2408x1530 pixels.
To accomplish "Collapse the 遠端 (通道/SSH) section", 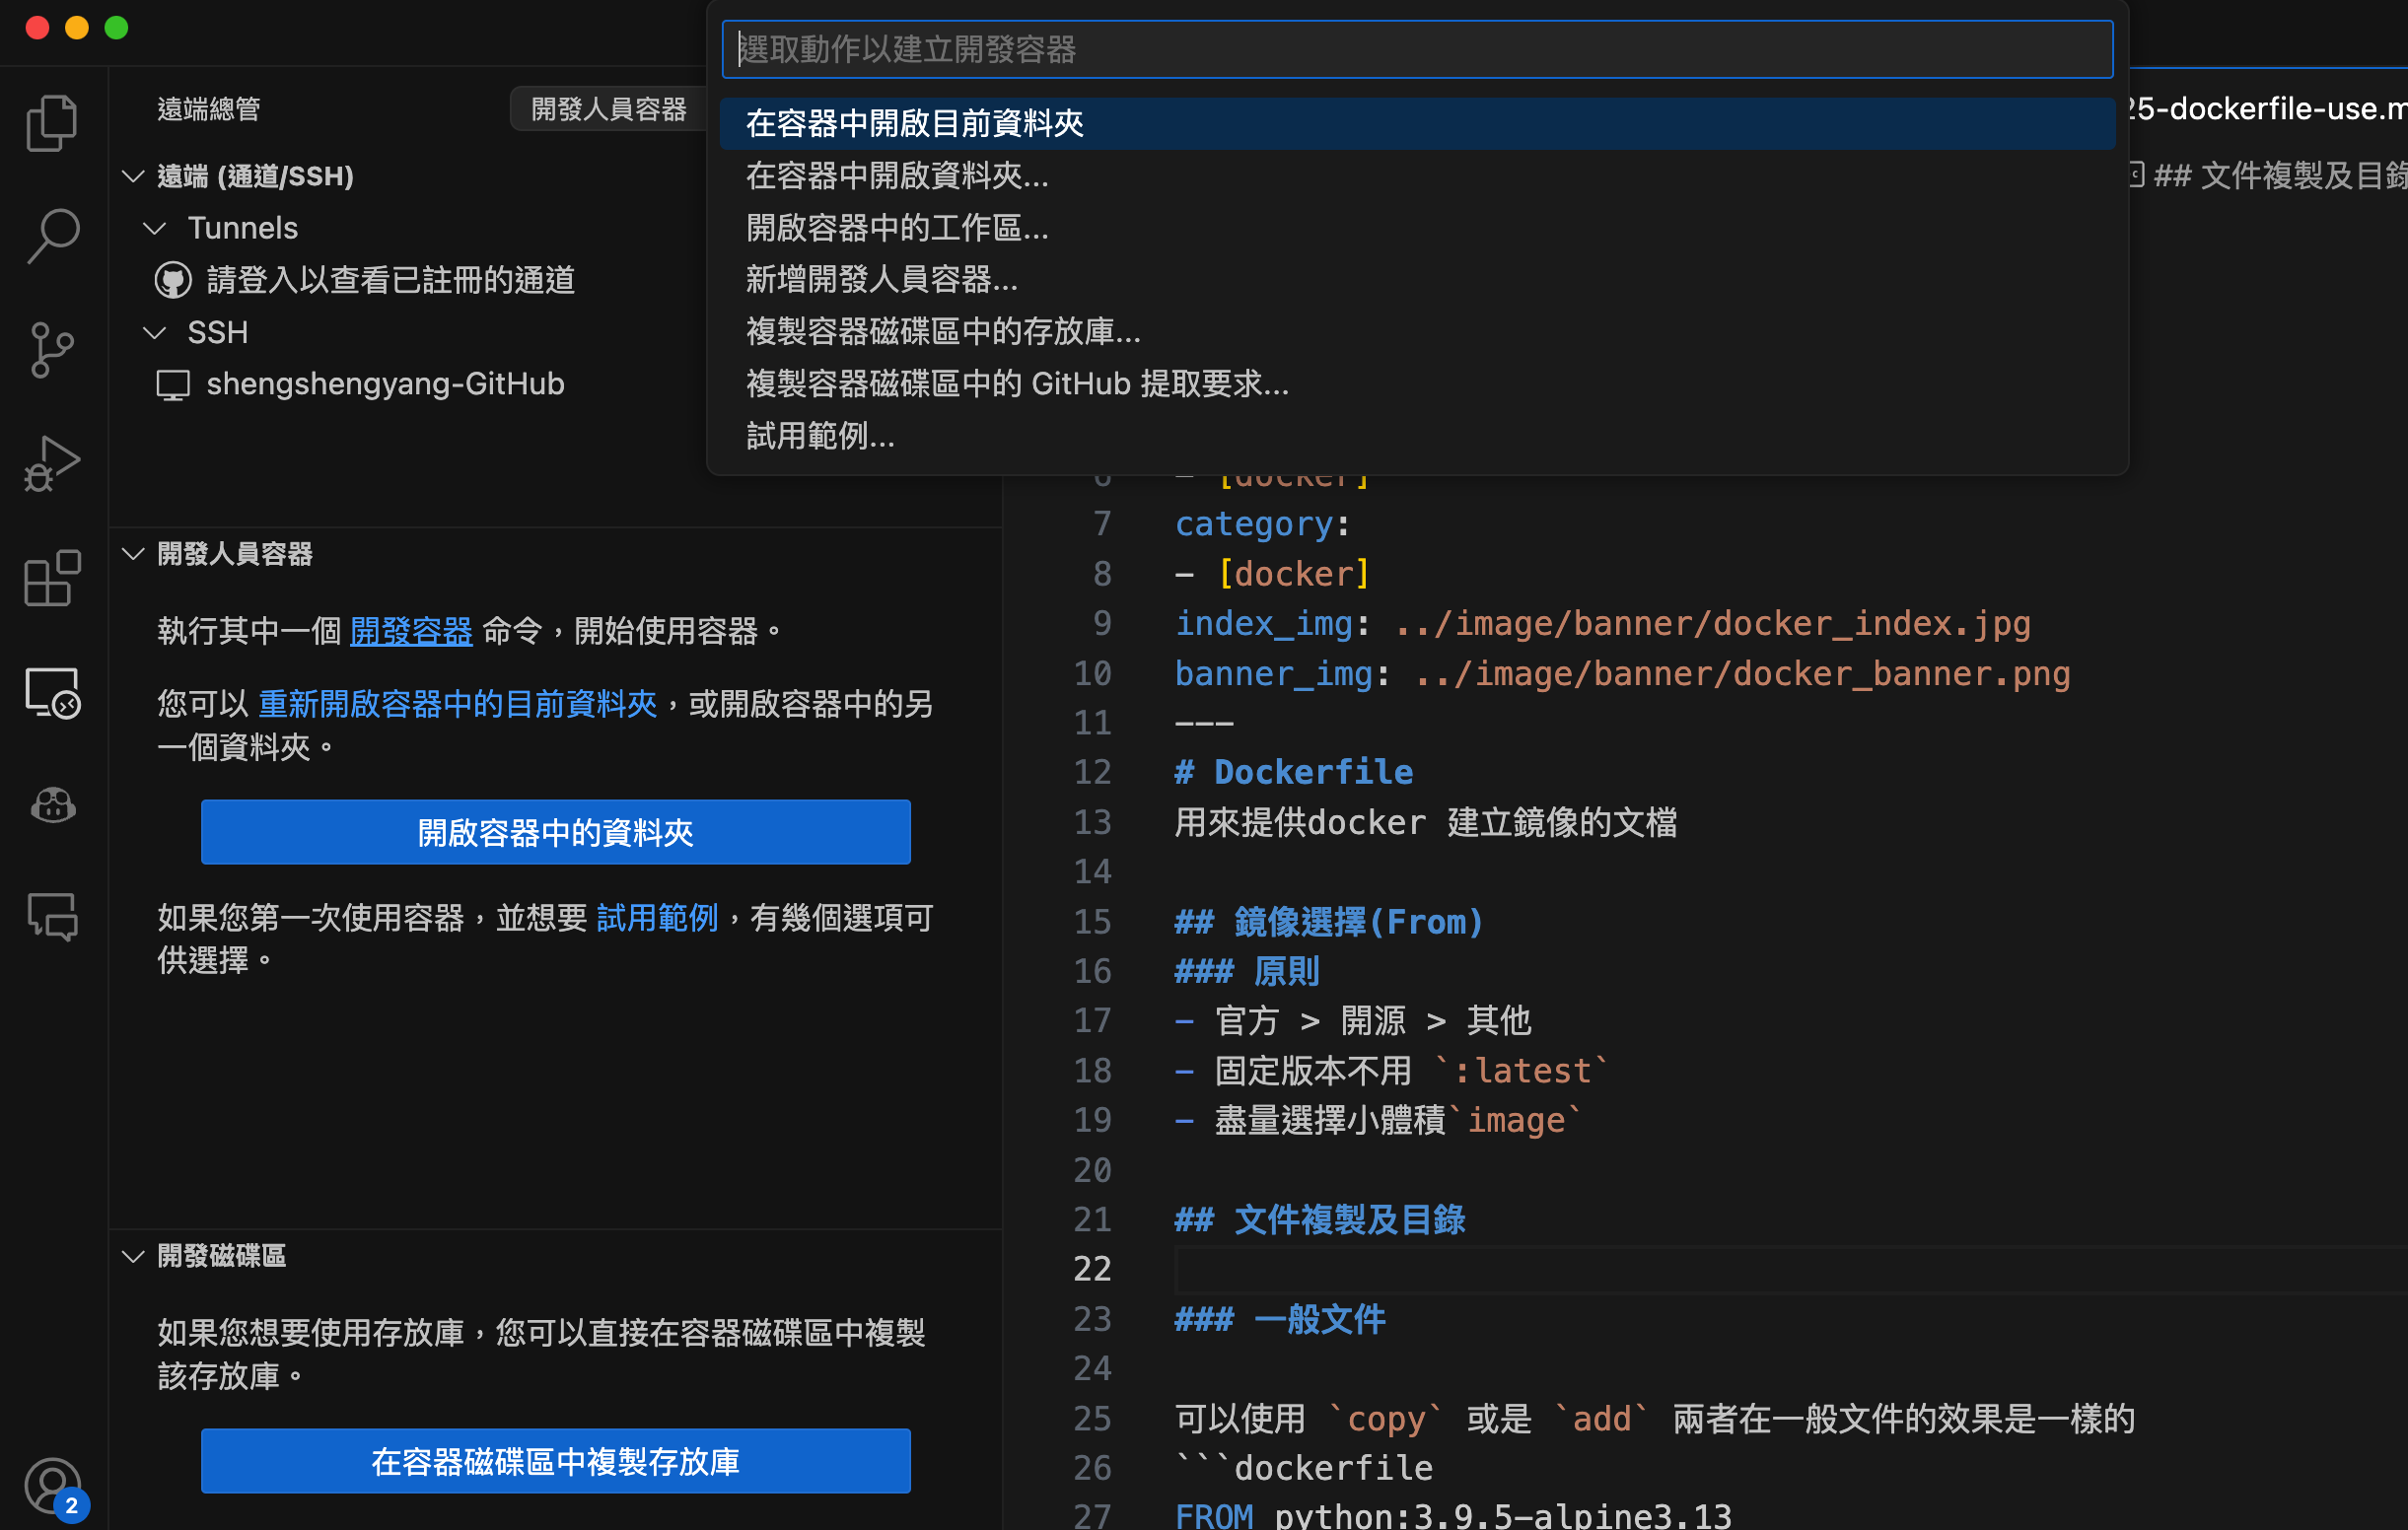I will coord(133,177).
